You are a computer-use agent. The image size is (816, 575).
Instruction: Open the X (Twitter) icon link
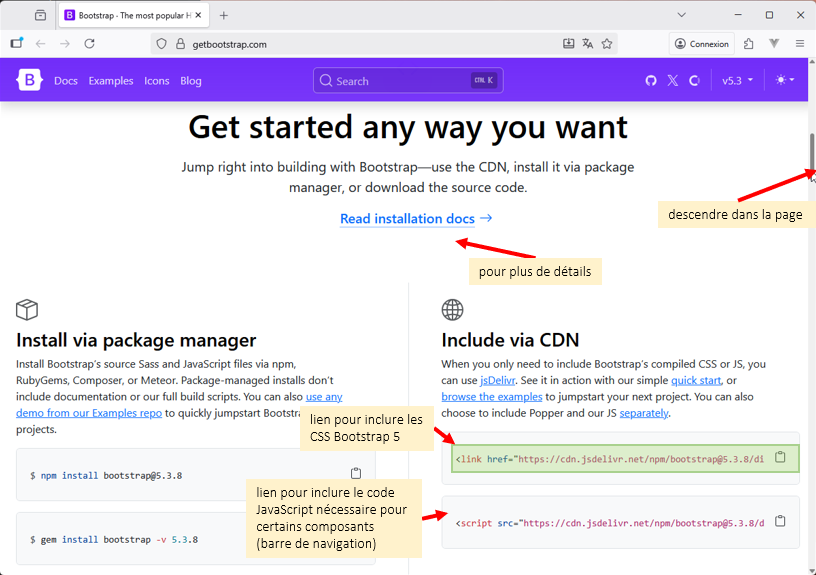point(673,80)
